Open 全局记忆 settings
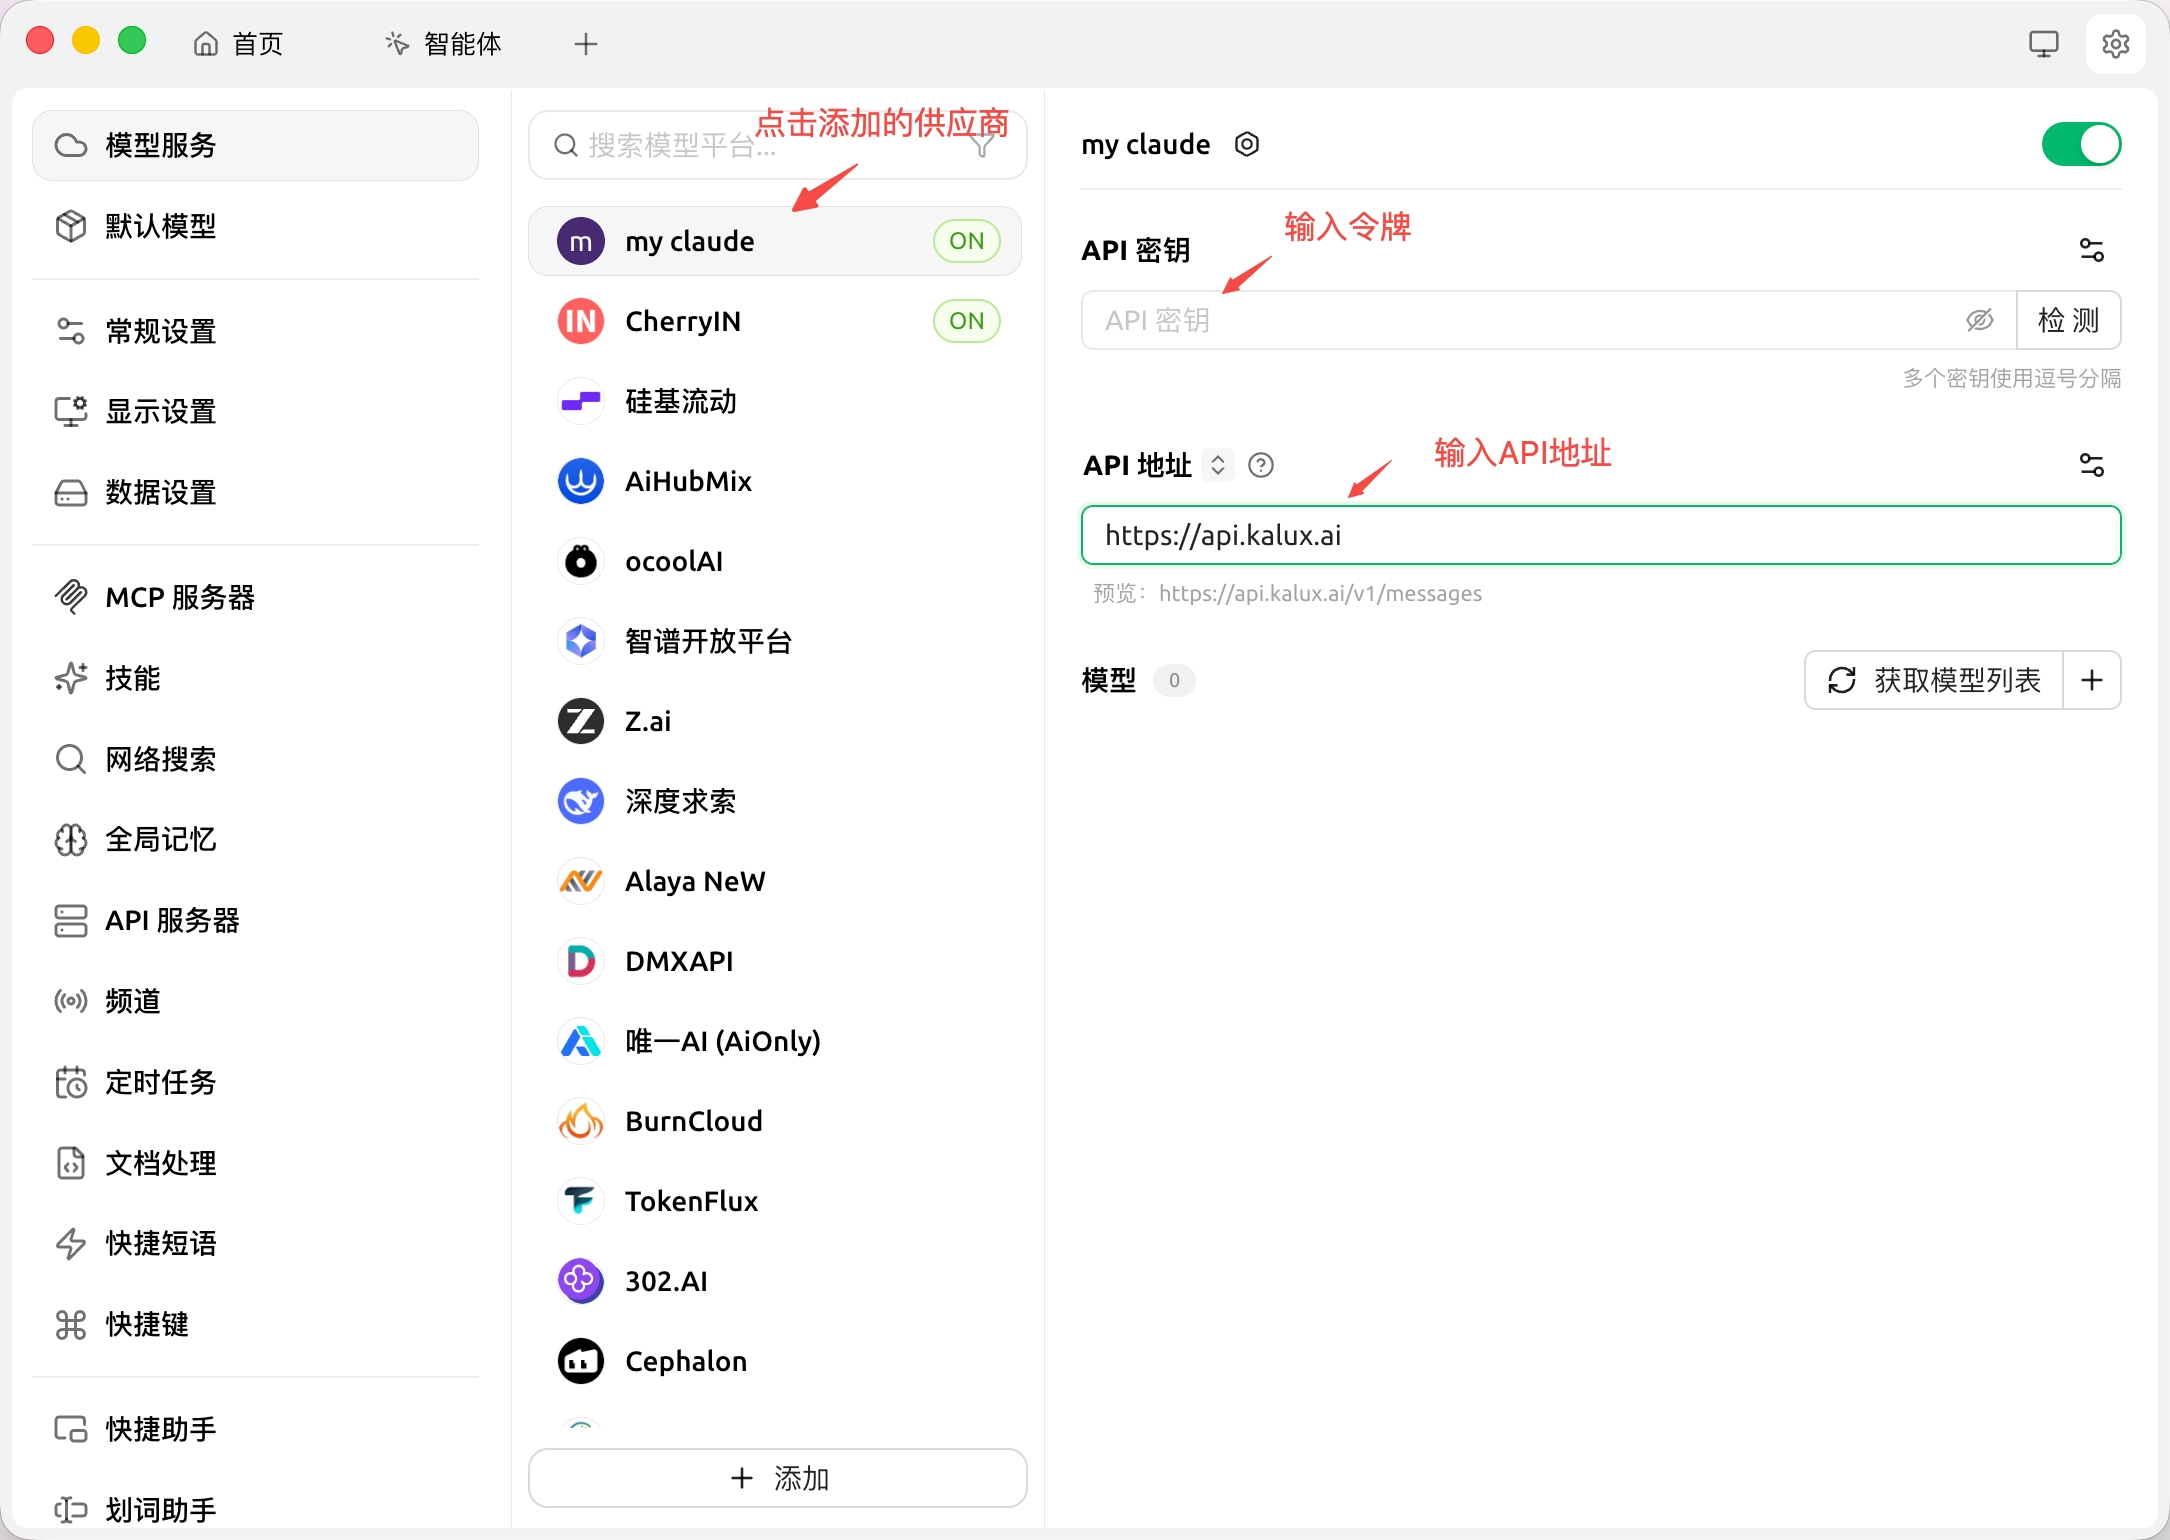Image resolution: width=2170 pixels, height=1540 pixels. (255, 839)
